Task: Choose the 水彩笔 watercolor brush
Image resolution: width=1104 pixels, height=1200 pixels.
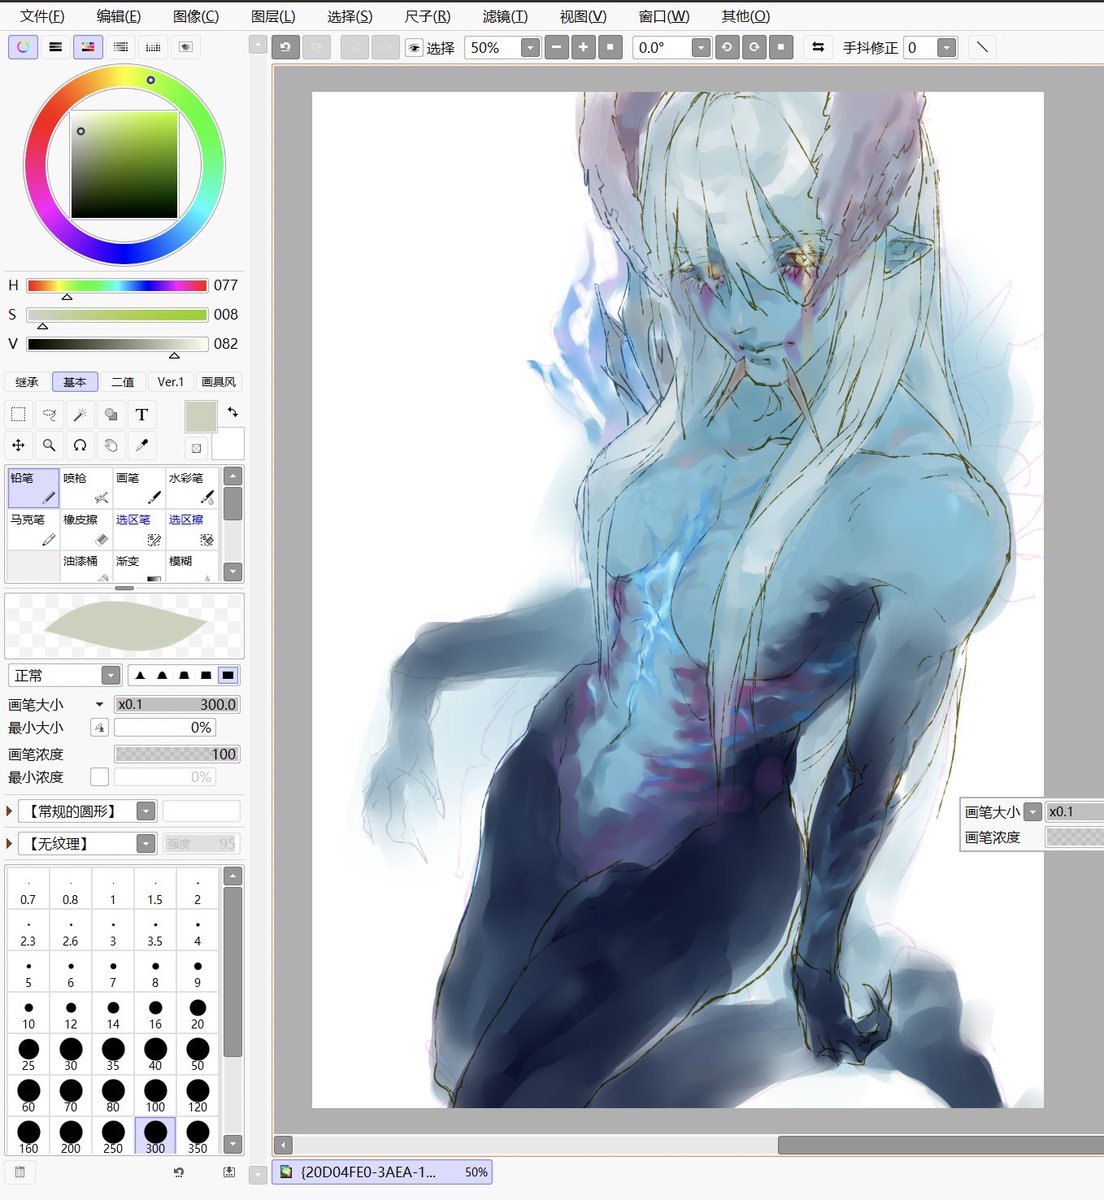Action: coord(192,488)
